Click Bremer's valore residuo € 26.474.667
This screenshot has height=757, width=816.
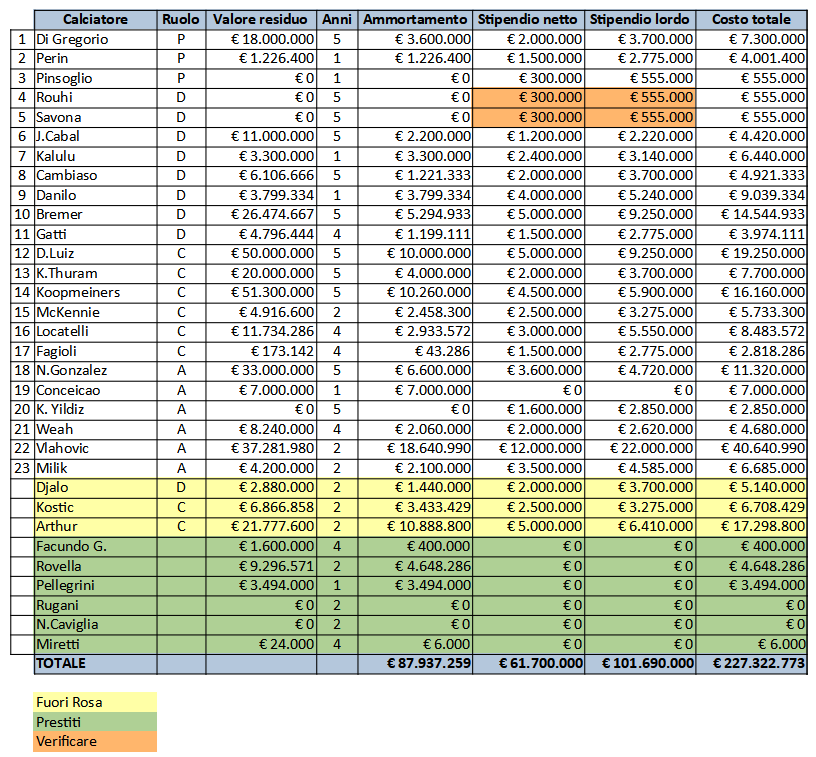[261, 214]
